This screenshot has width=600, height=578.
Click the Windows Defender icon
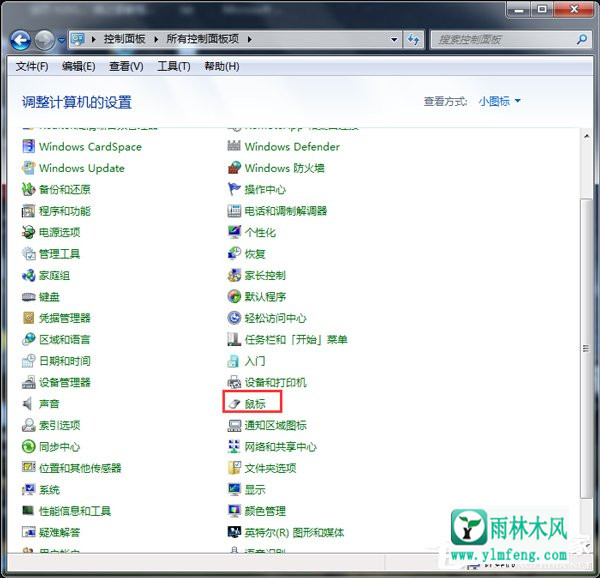234,147
